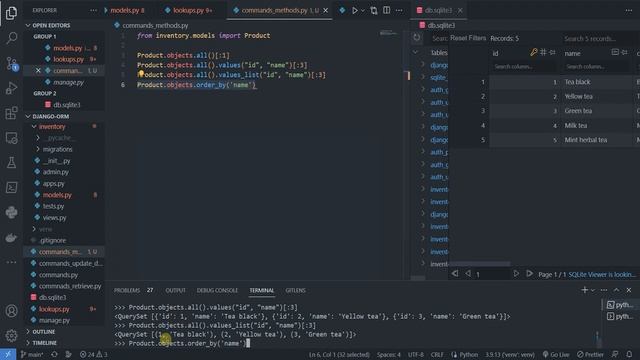Select the db.sqlite3 editor tab
Viewport: 640px width, 360px height.
[438, 10]
